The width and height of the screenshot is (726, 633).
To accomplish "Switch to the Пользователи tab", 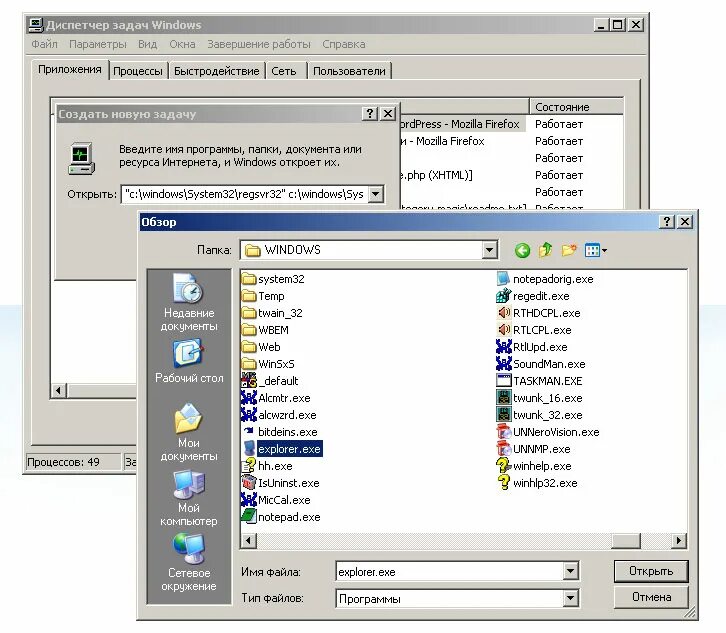I will [x=349, y=71].
